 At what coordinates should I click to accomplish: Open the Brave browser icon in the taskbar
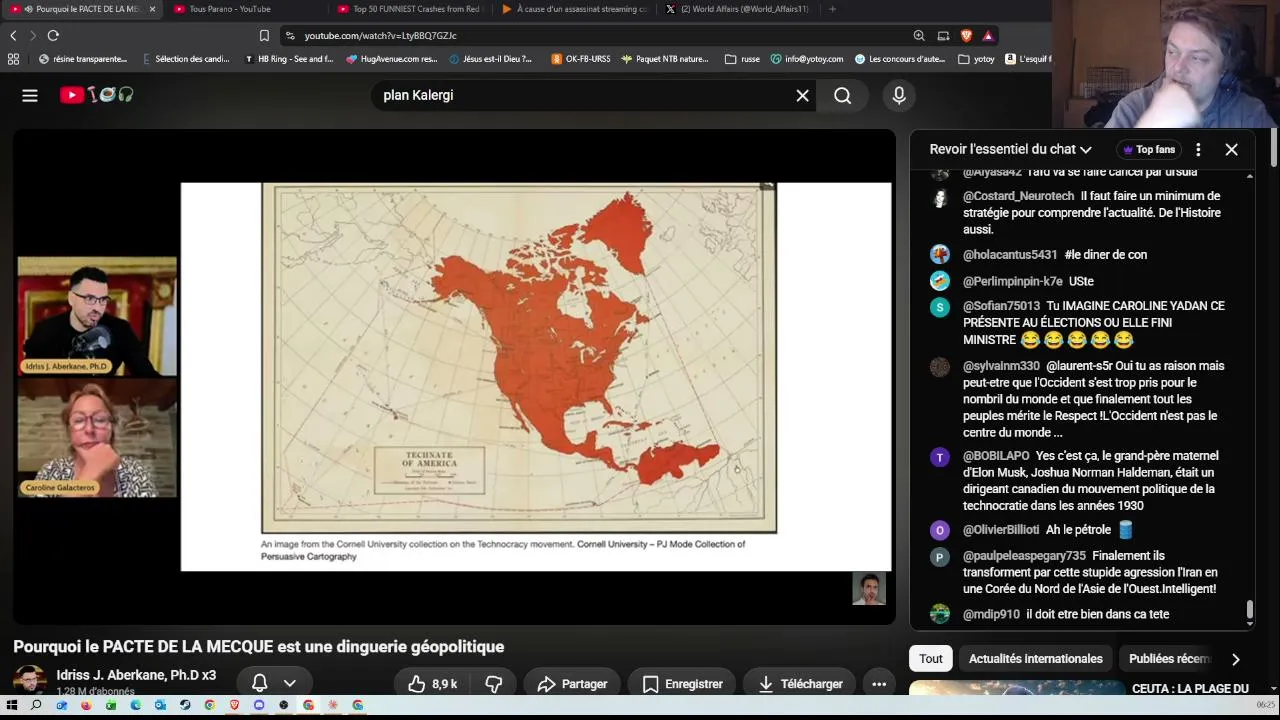pyautogui.click(x=234, y=705)
